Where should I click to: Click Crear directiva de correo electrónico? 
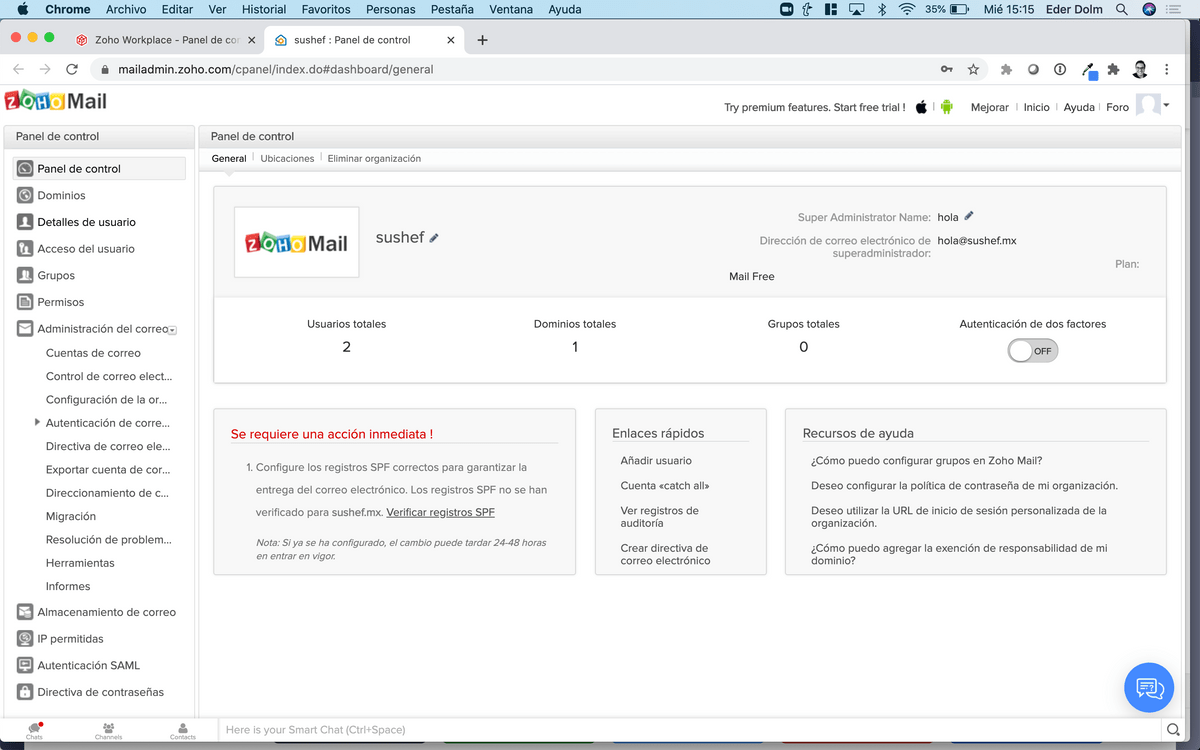tap(665, 554)
